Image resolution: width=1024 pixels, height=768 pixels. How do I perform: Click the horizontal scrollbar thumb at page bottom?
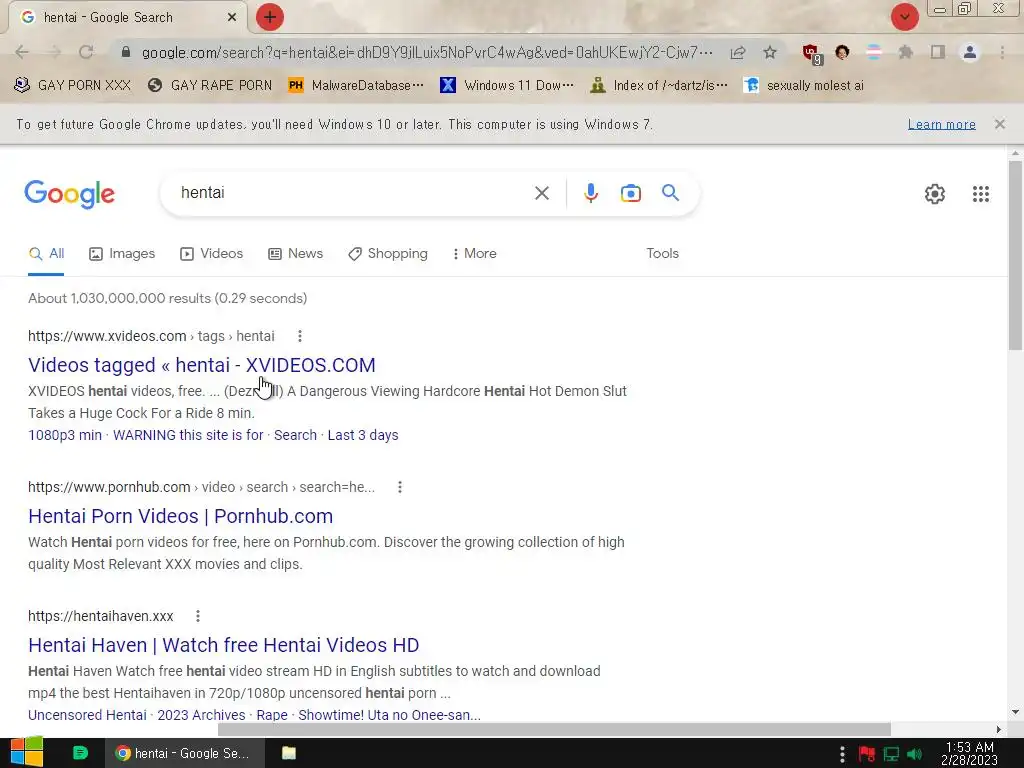554,729
